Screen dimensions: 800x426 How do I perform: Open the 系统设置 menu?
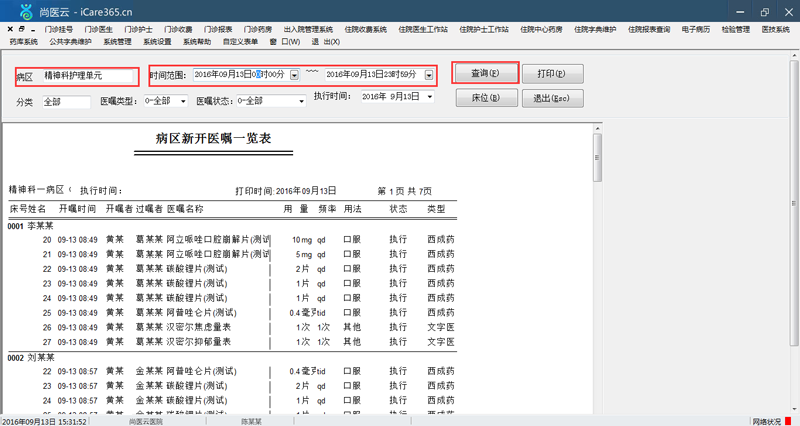click(157, 42)
